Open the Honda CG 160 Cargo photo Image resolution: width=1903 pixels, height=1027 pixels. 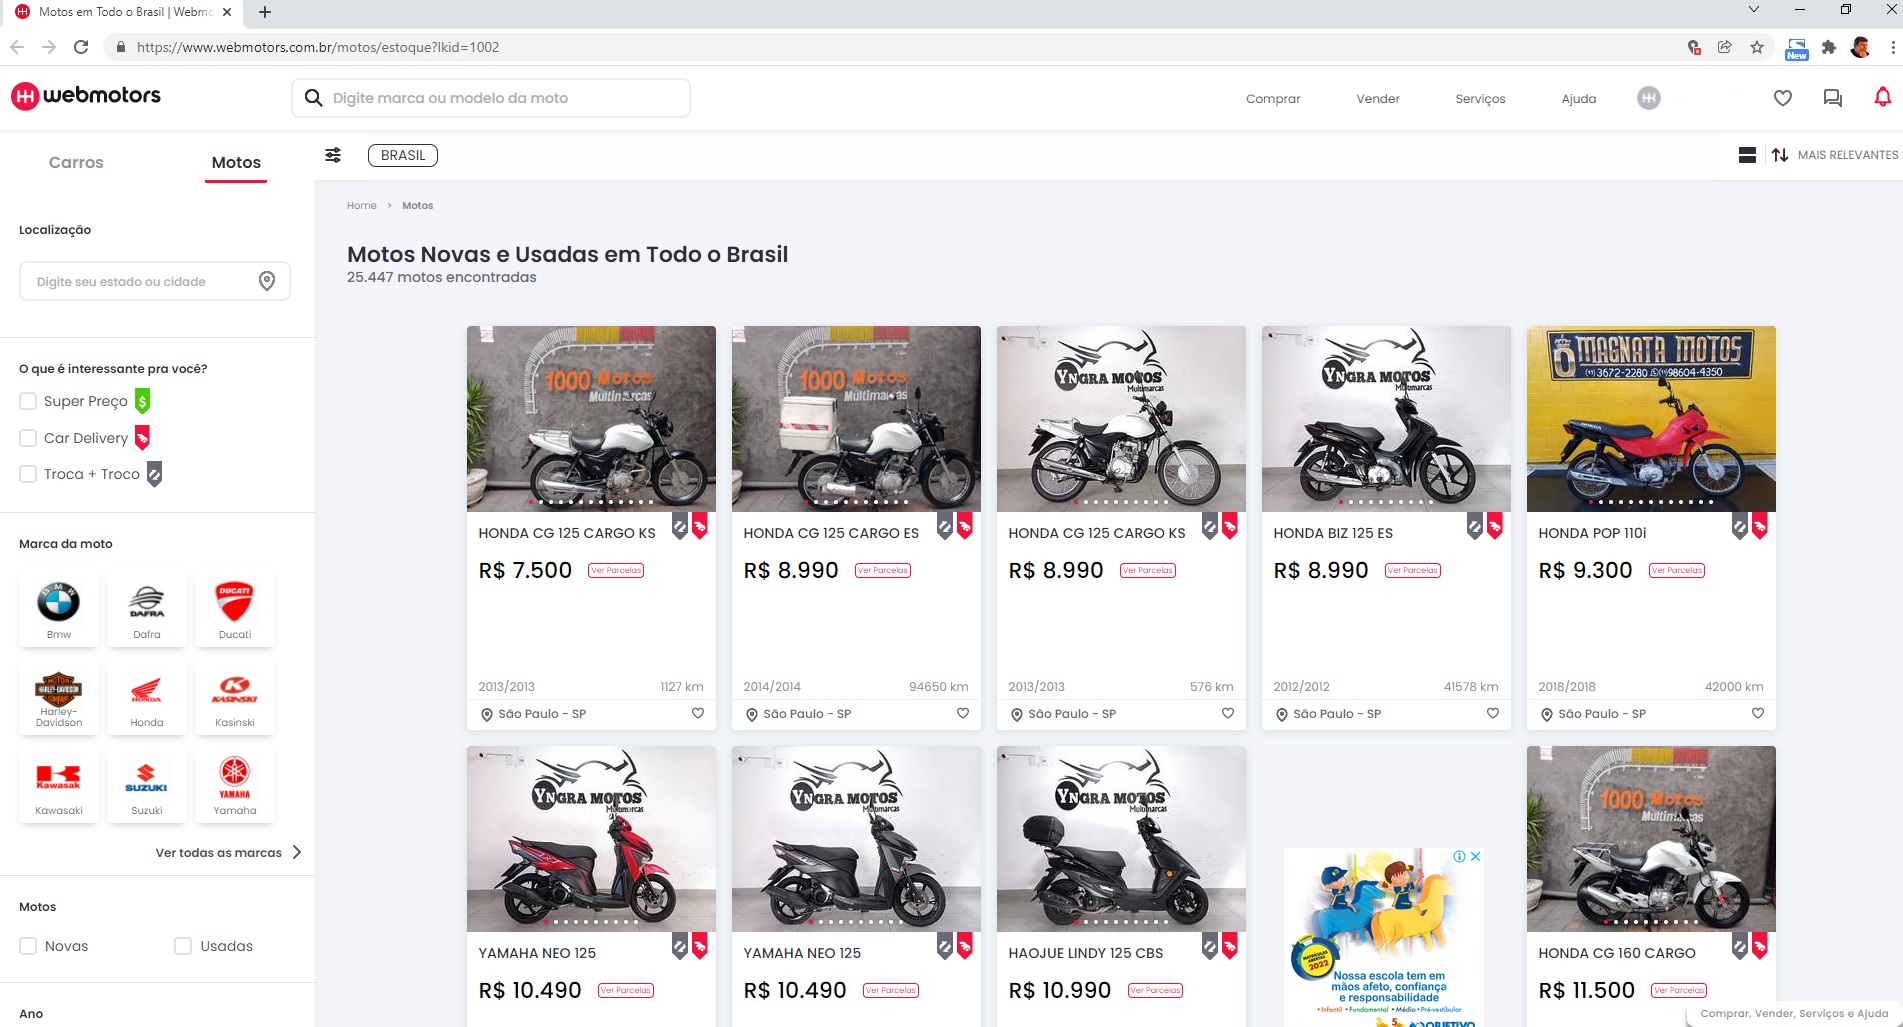pos(1651,839)
